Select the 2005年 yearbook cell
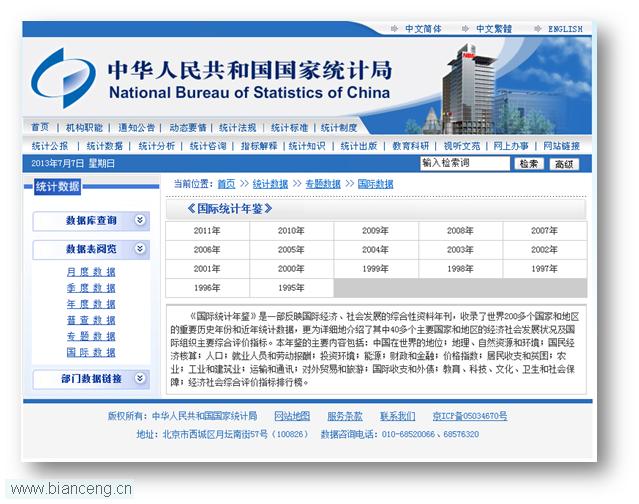Viewport: 639px width, 504px height. click(291, 250)
